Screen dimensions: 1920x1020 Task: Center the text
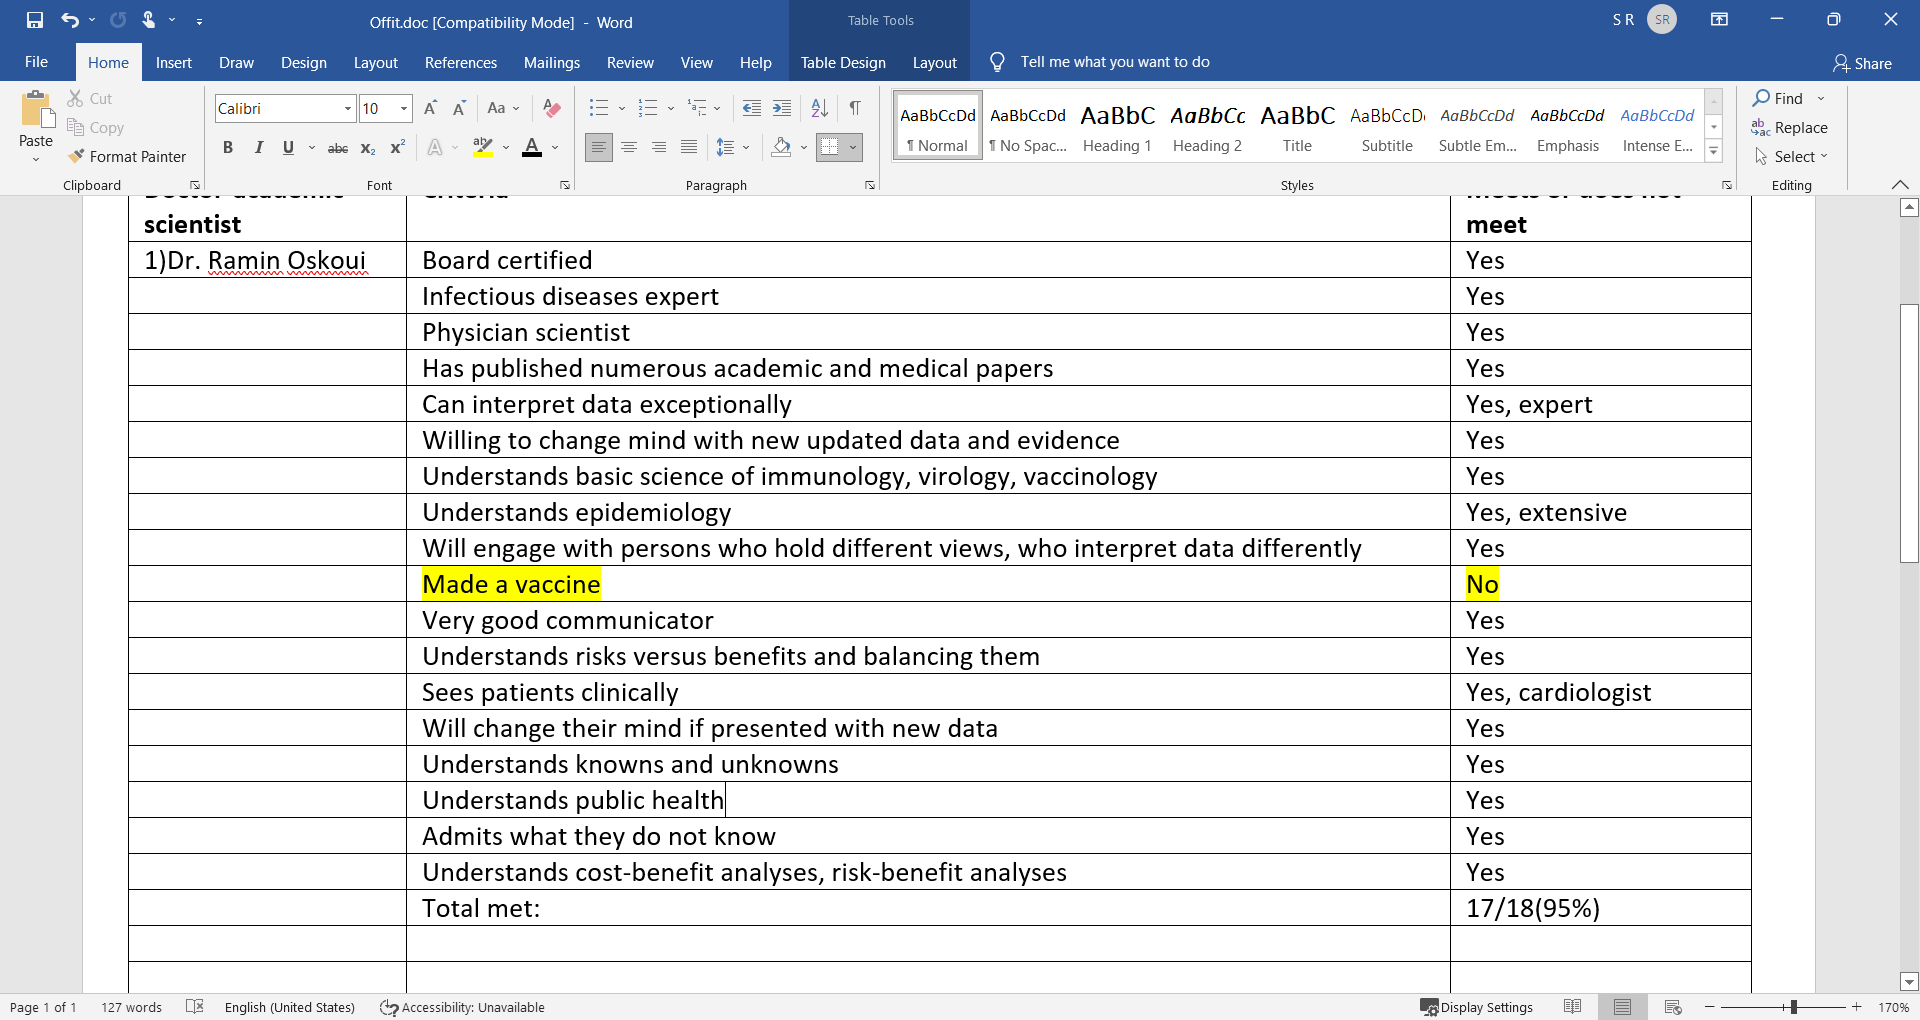[629, 148]
